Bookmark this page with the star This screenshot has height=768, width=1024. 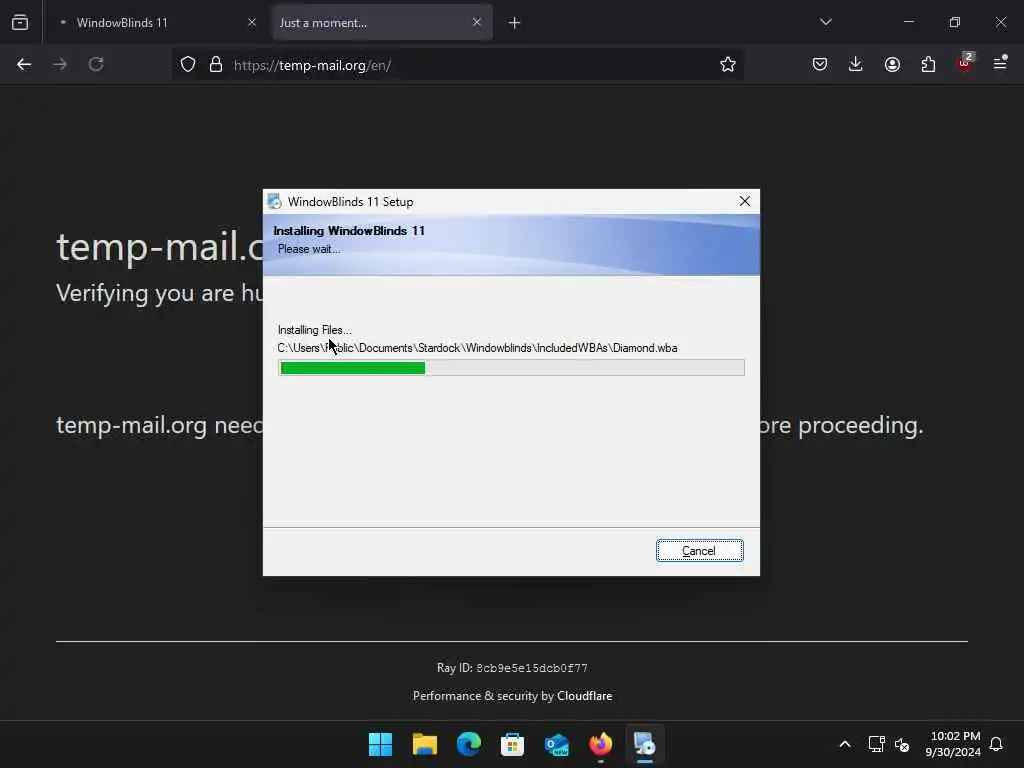pos(728,65)
